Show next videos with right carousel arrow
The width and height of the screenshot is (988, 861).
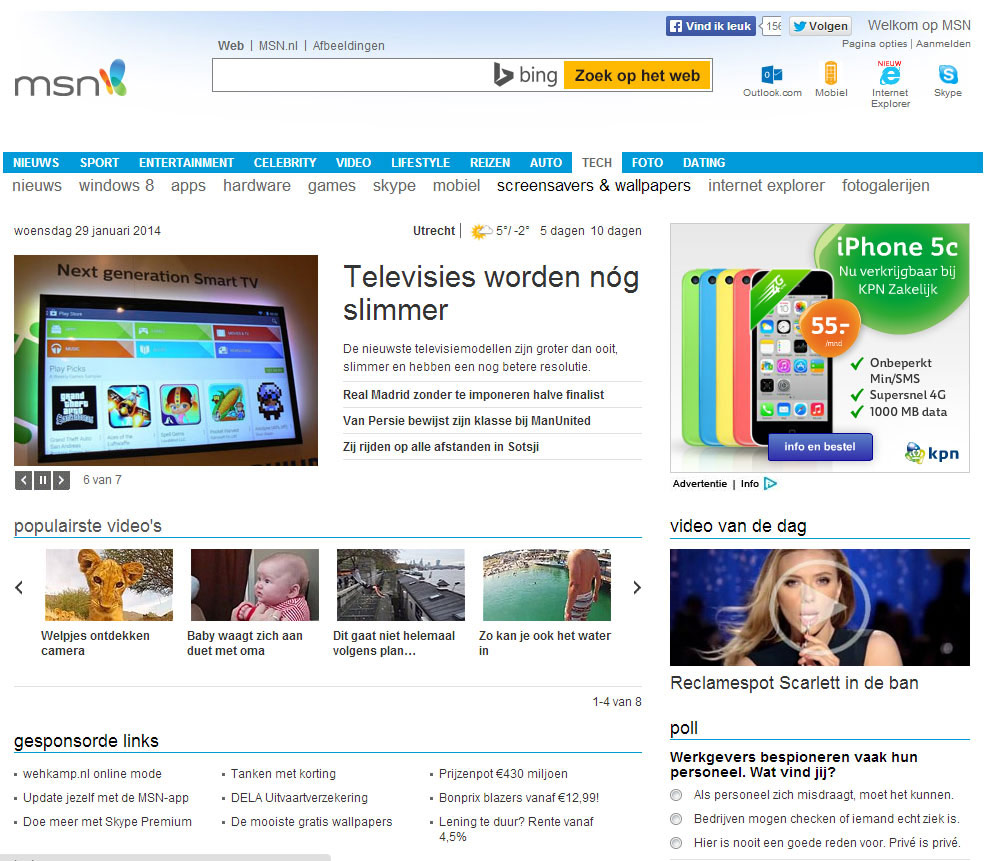coord(637,588)
